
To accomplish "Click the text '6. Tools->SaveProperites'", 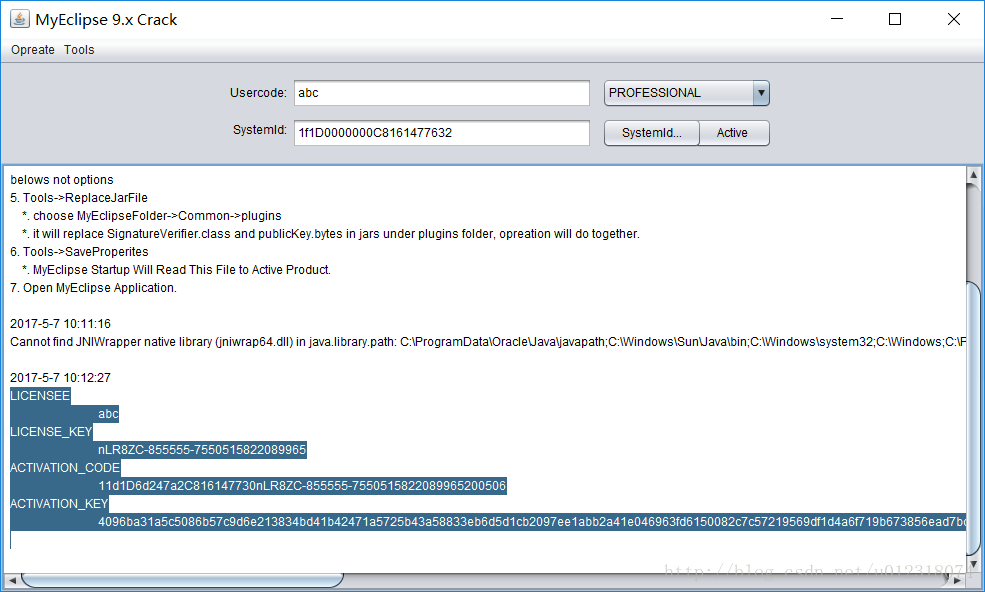I will [x=79, y=252].
